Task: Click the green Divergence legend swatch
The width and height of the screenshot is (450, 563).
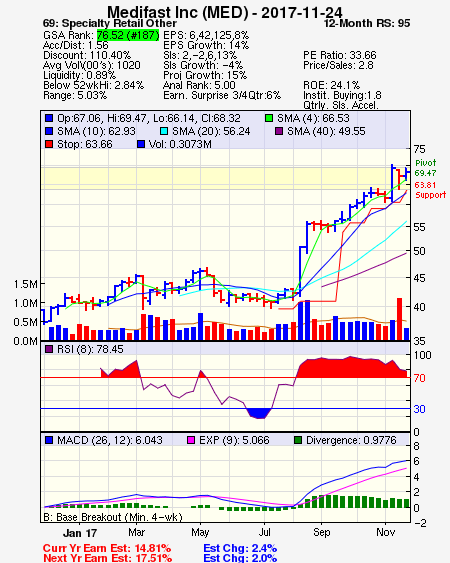Action: click(x=298, y=440)
